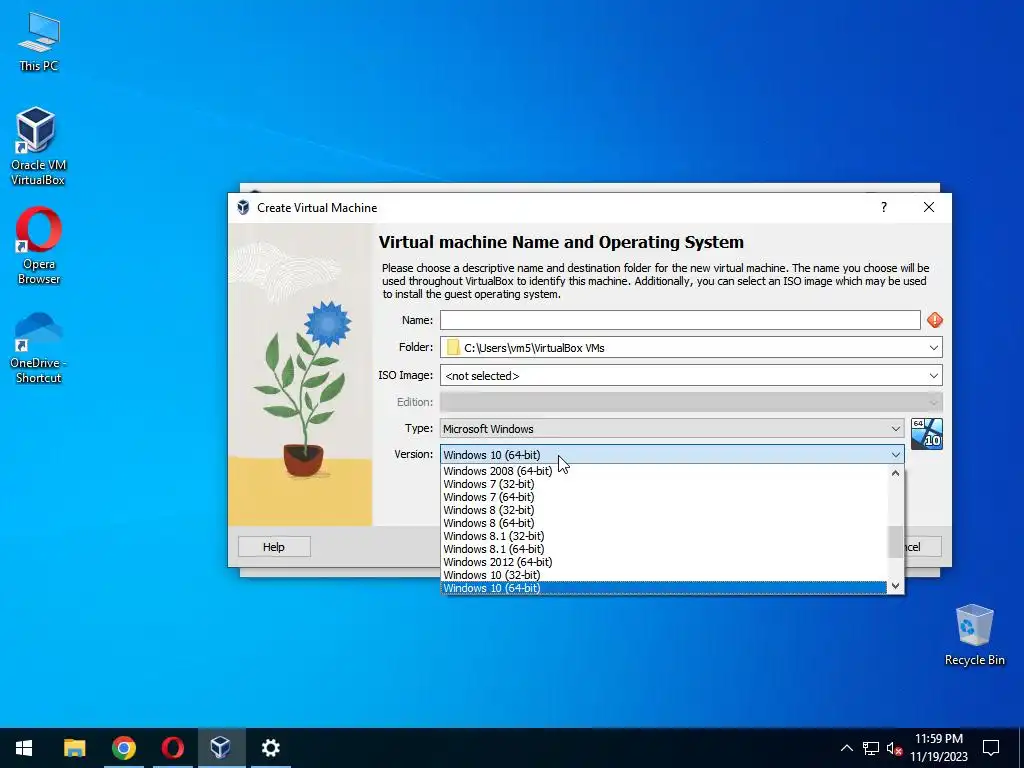
Task: Click the dialog help question mark
Action: pyautogui.click(x=884, y=207)
